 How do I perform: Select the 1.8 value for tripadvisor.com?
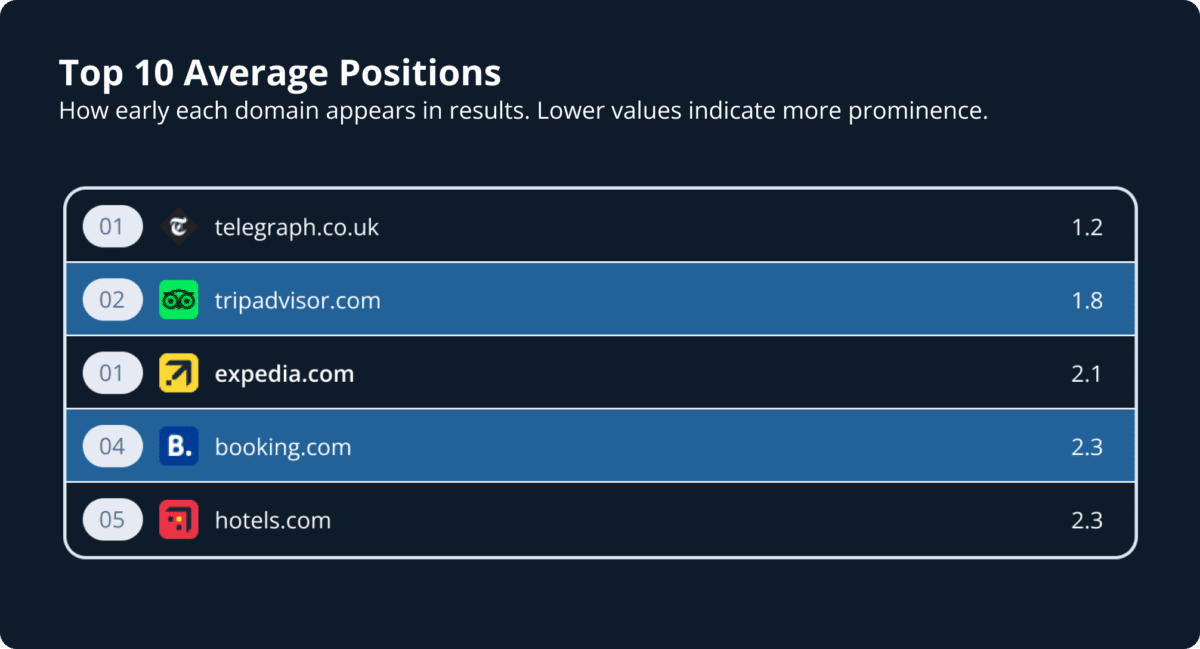pyautogui.click(x=1087, y=300)
